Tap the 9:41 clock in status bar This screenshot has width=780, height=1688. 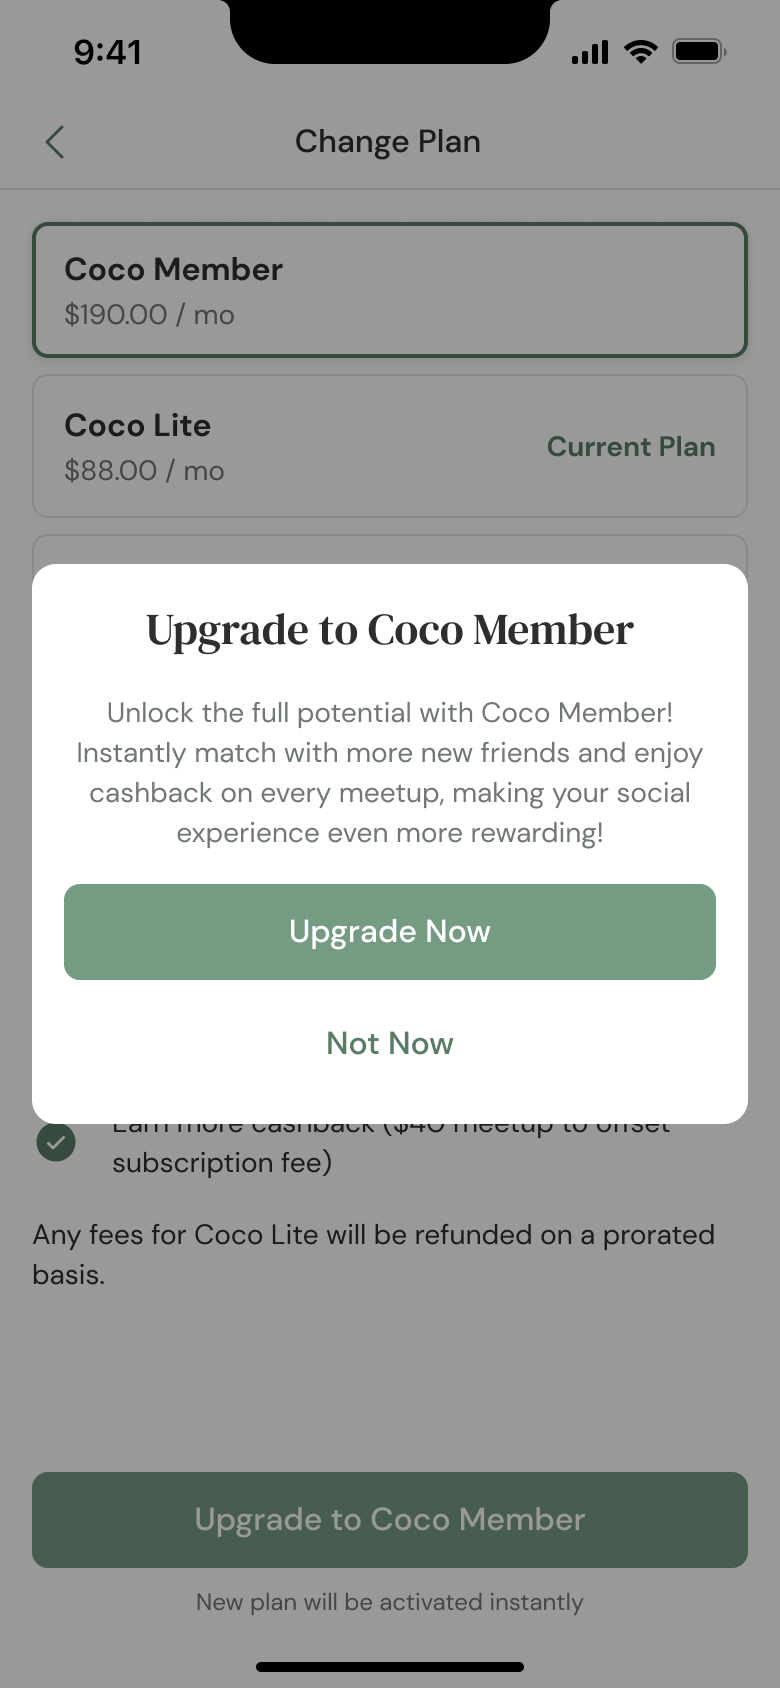click(108, 52)
